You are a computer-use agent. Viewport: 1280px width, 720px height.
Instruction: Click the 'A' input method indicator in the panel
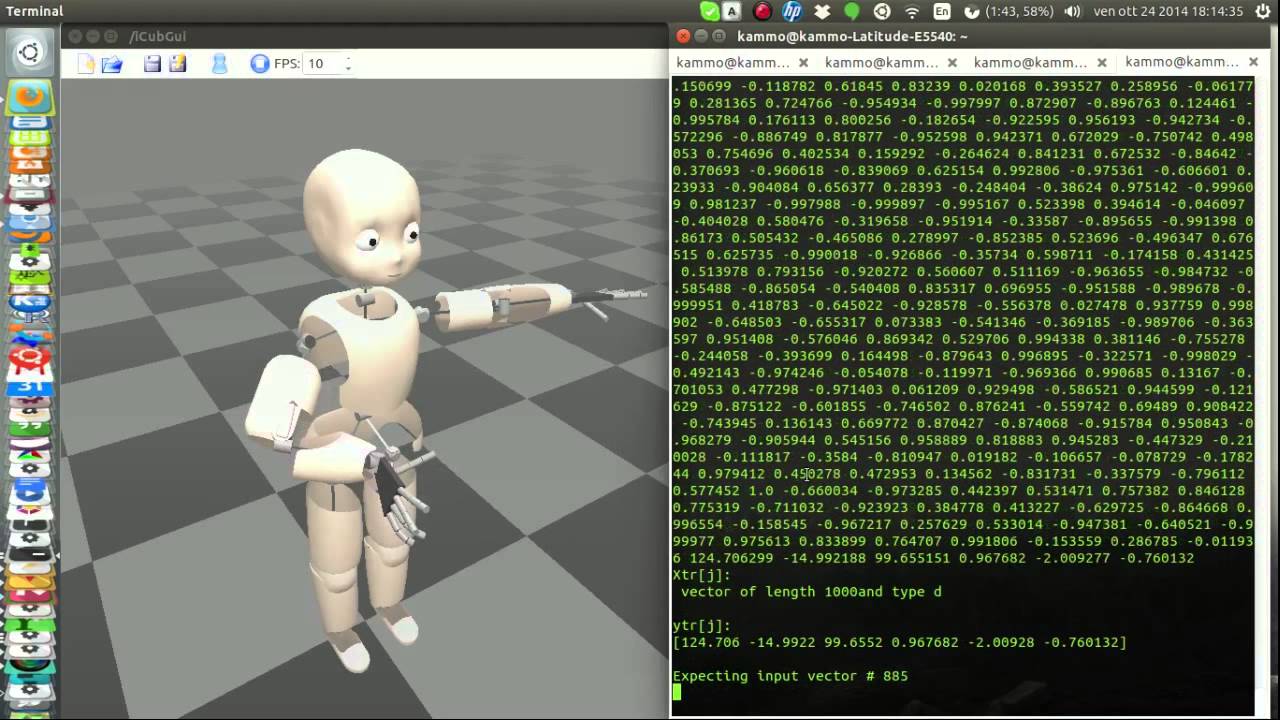click(x=733, y=11)
